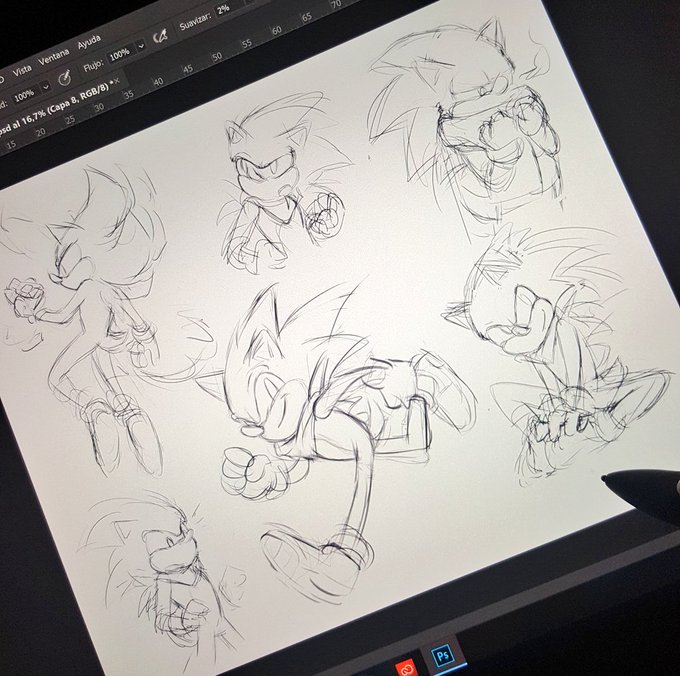680x676 pixels.
Task: Click the Flujo 100% value field
Action: point(120,54)
